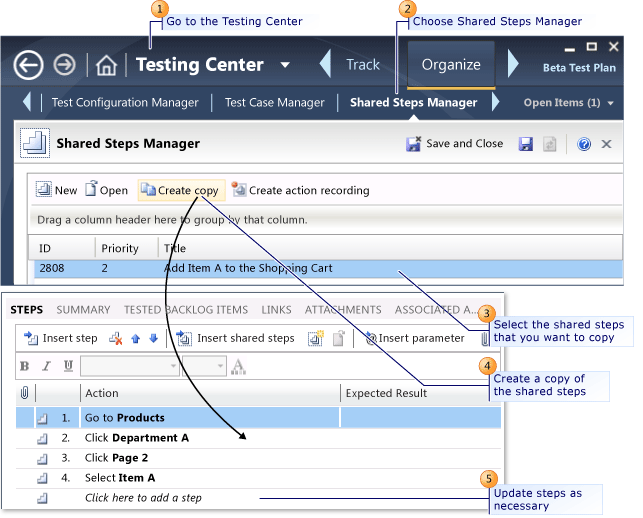Screen dimensions: 643x518
Task: Click the Shared Steps Manager header icon
Action: 35,143
